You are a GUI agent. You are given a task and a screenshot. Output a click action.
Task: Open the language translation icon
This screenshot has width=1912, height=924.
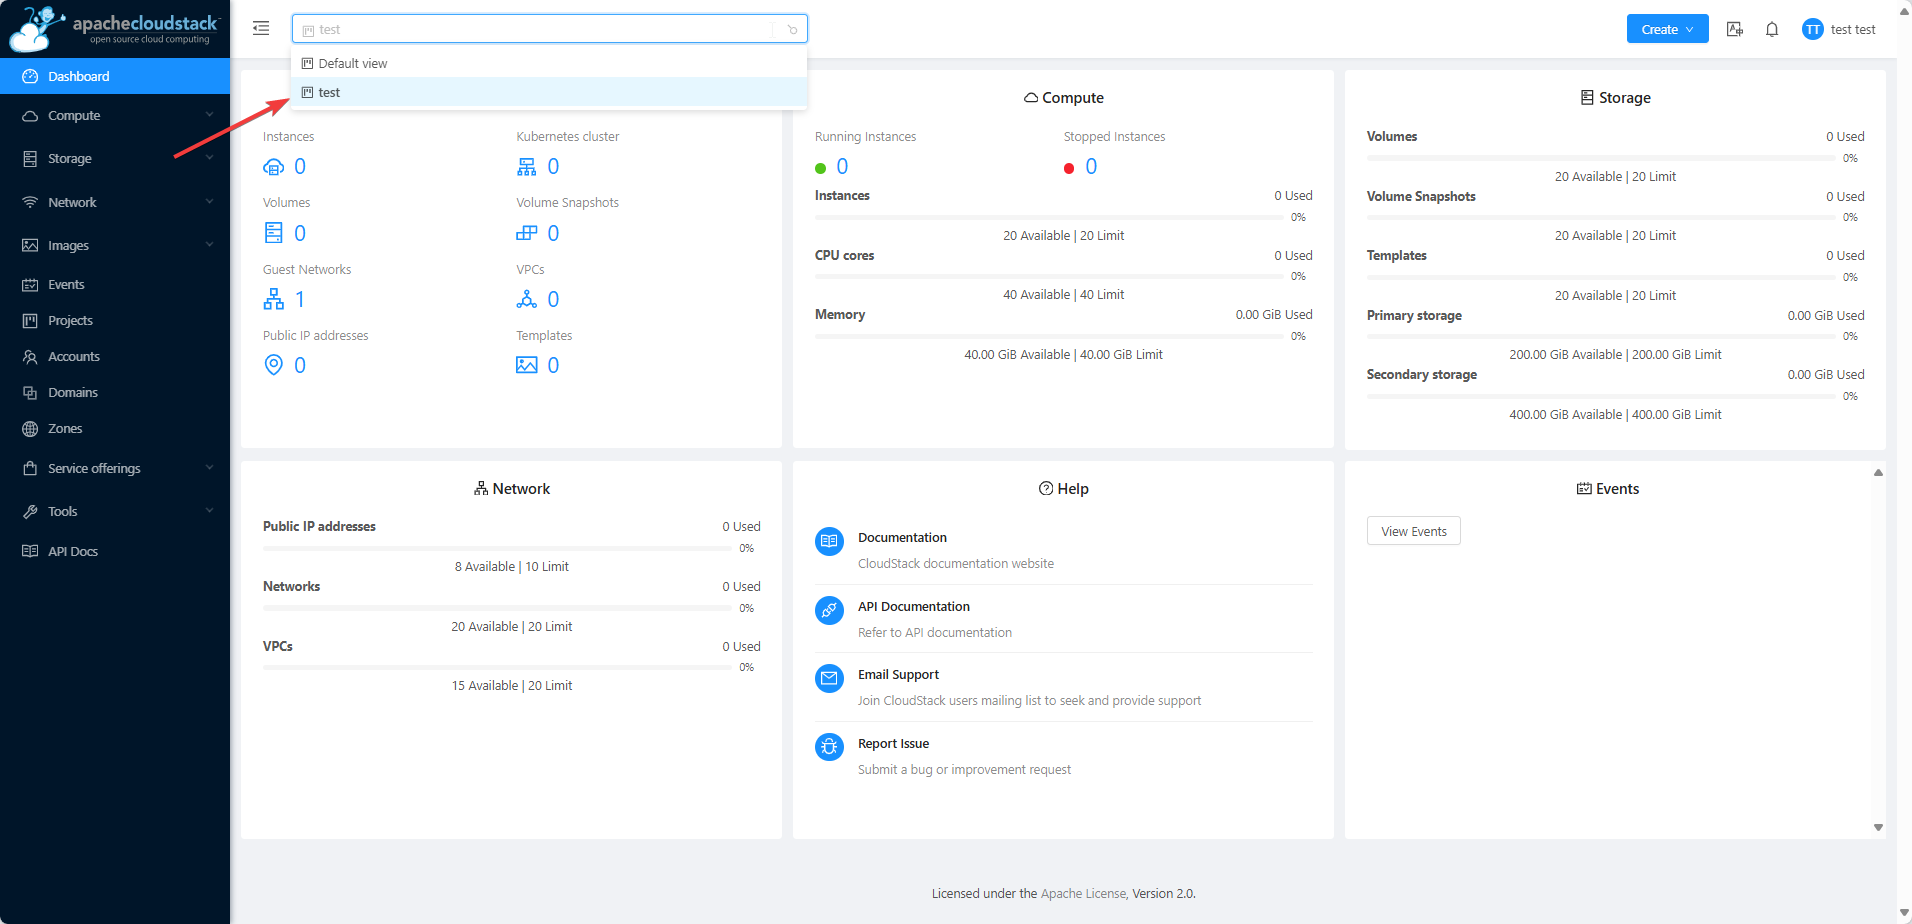pos(1734,29)
